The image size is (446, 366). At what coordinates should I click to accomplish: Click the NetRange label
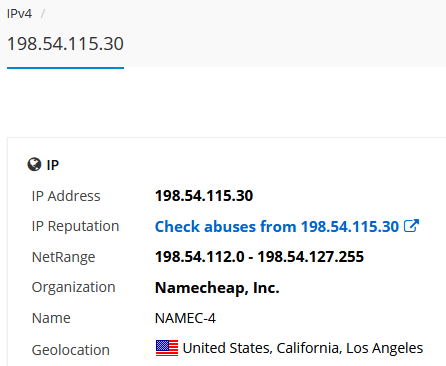[63, 257]
